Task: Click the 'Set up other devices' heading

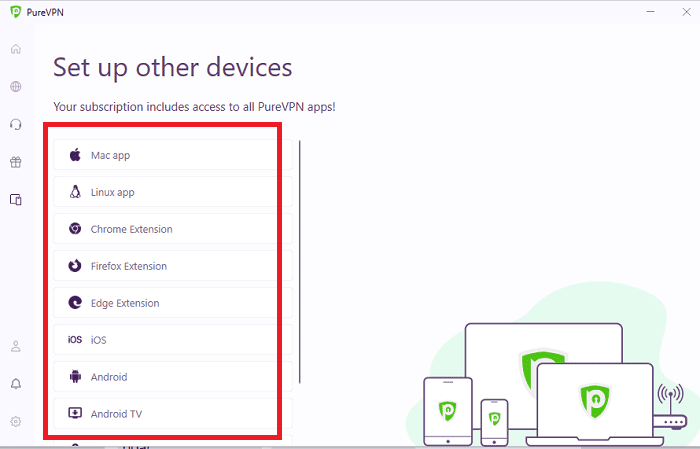Action: pos(172,68)
